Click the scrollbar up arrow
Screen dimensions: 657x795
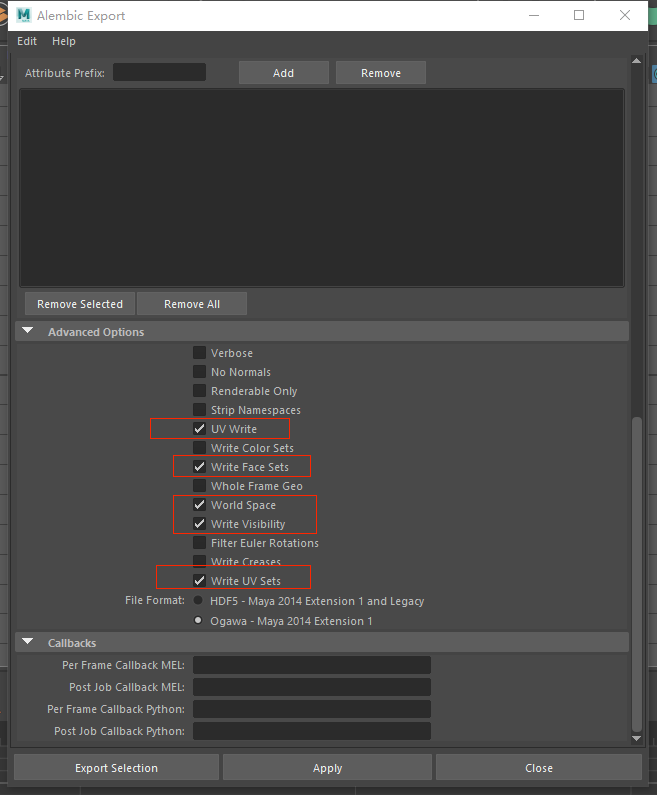pyautogui.click(x=637, y=61)
